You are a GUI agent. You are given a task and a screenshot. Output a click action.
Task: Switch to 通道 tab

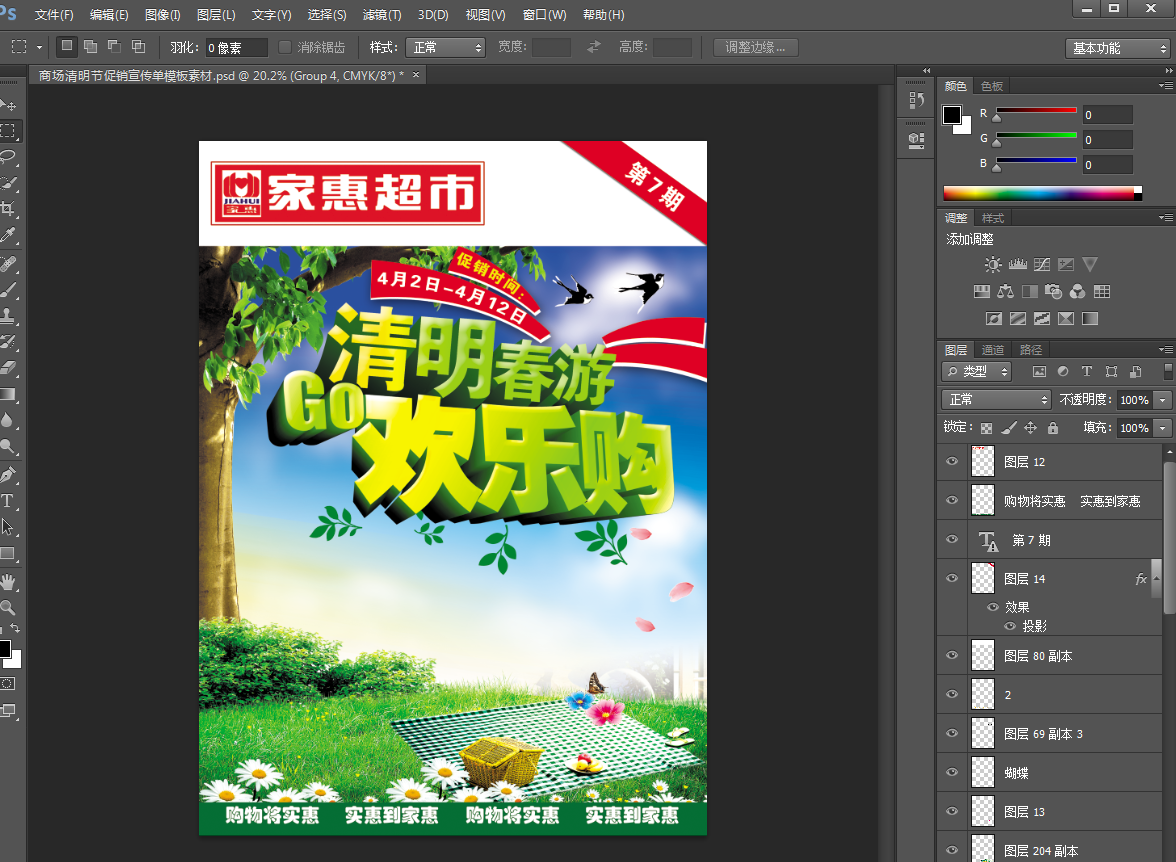click(993, 350)
